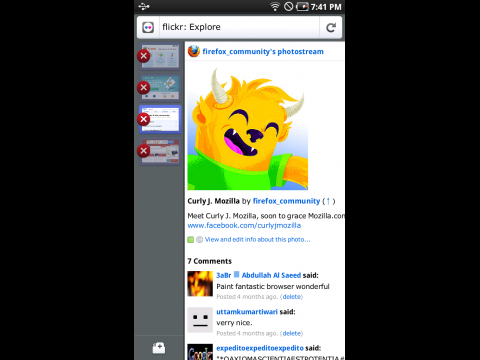Click expeditoexpeditoexpedito's avatar image

[200, 352]
